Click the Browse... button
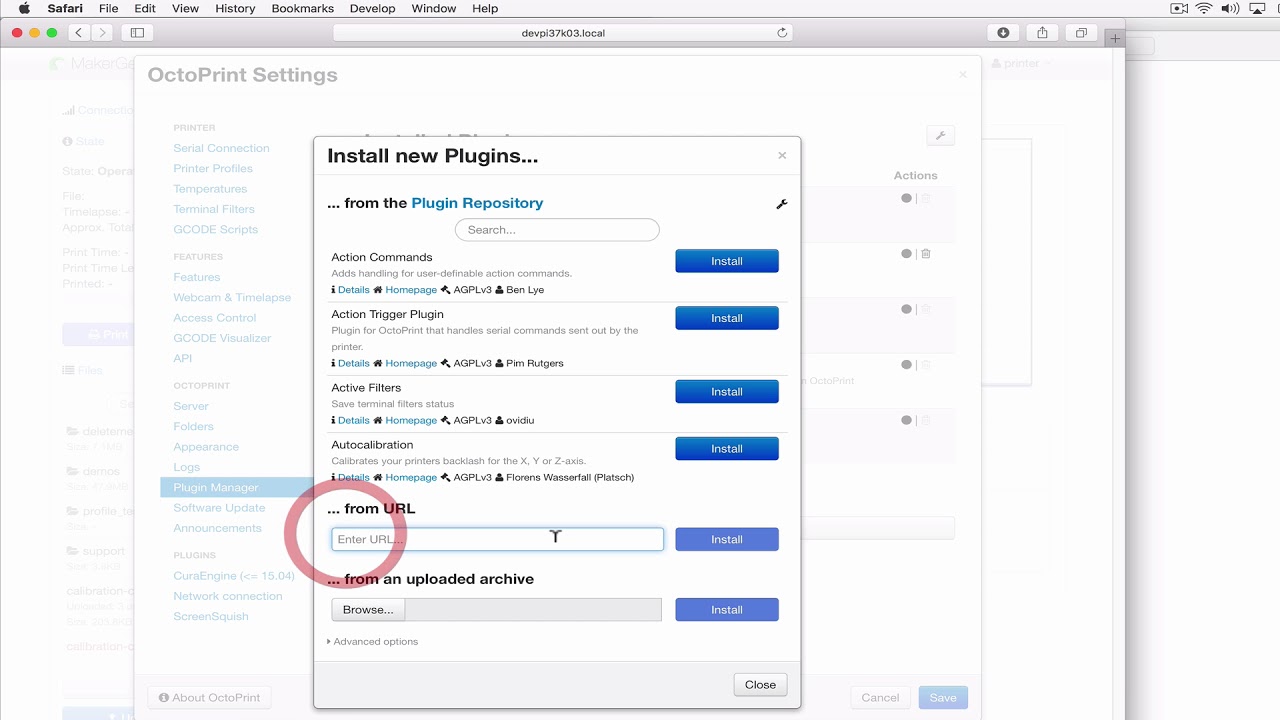Viewport: 1280px width, 720px height. pyautogui.click(x=368, y=609)
